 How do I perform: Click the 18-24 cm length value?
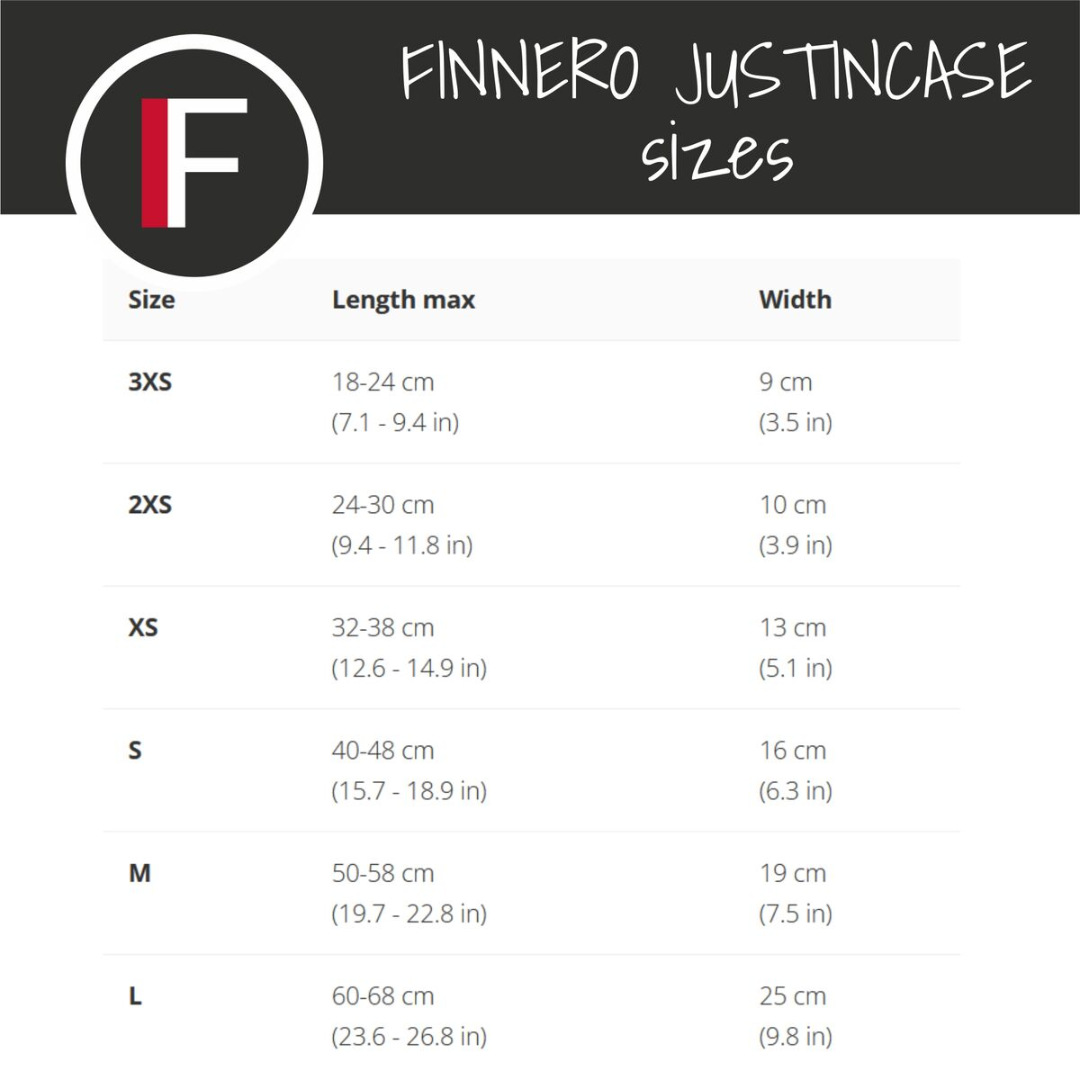click(x=383, y=382)
